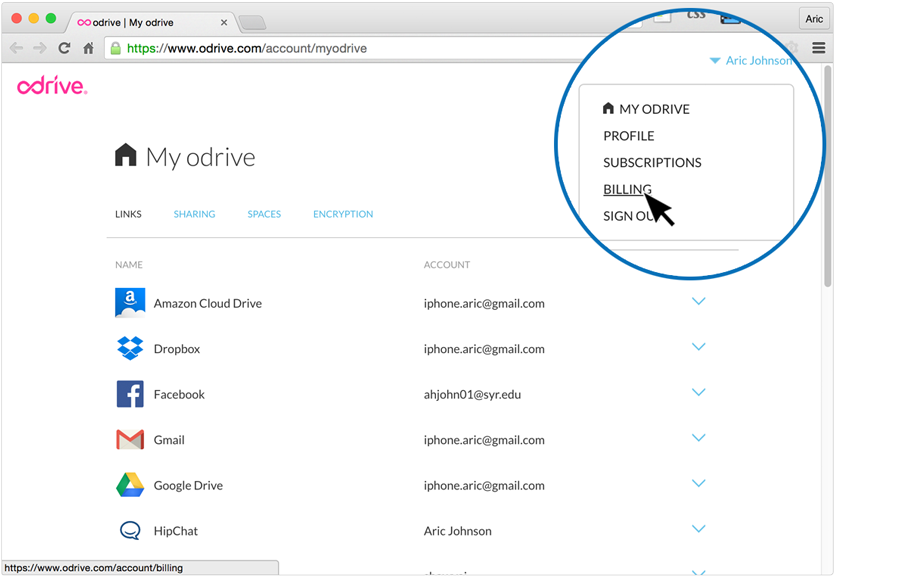The image size is (900, 582).
Task: Open Subscriptions from account menu
Action: pyautogui.click(x=652, y=162)
